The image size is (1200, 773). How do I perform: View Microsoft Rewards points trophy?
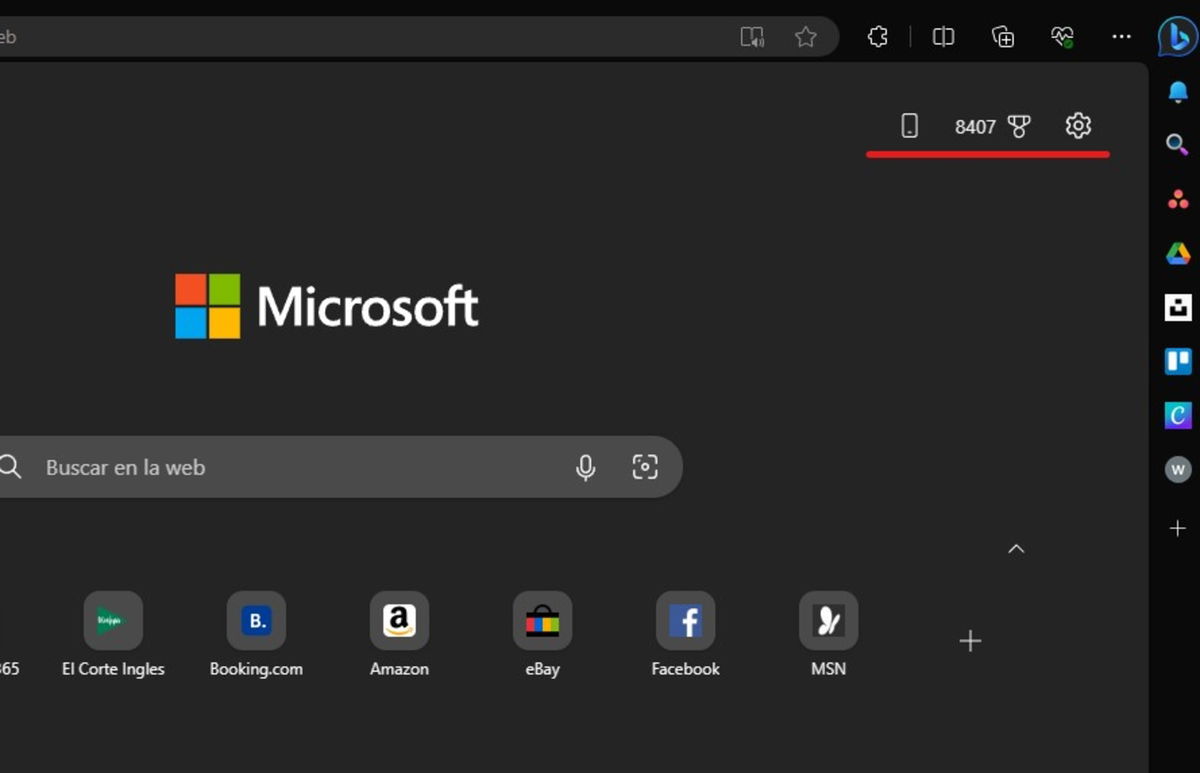click(x=1018, y=126)
